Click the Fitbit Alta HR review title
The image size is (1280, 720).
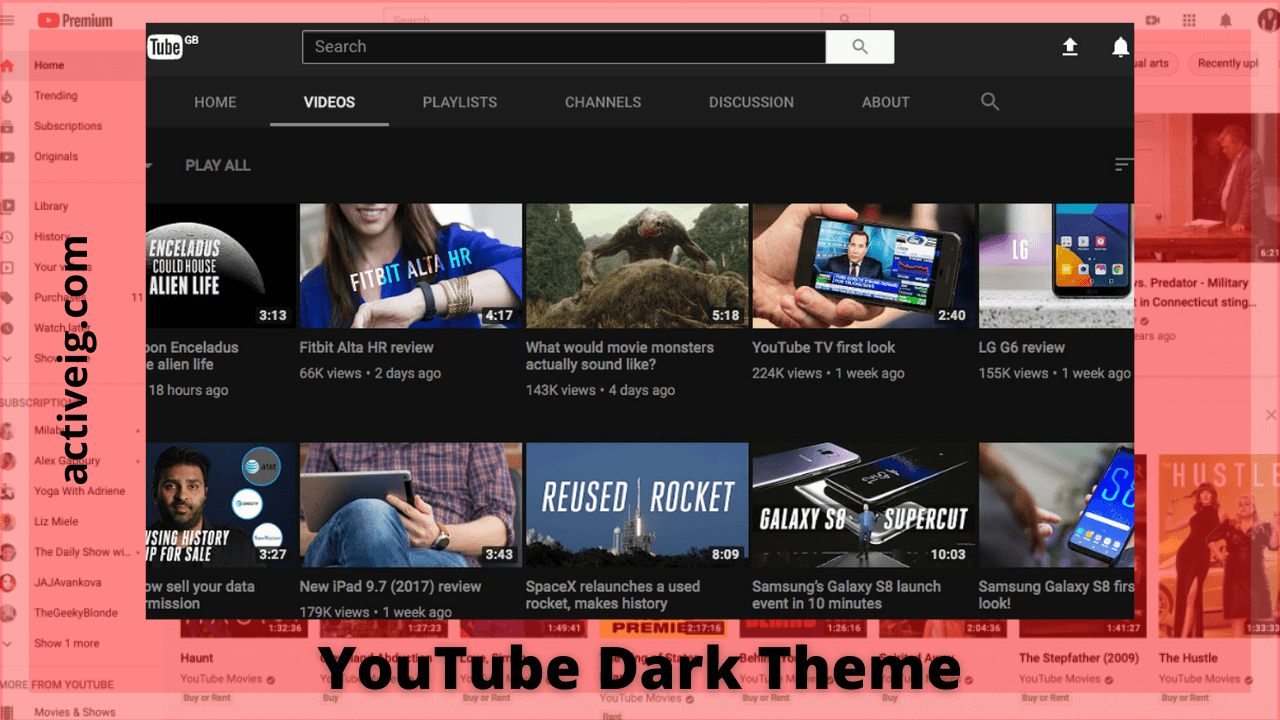[366, 348]
